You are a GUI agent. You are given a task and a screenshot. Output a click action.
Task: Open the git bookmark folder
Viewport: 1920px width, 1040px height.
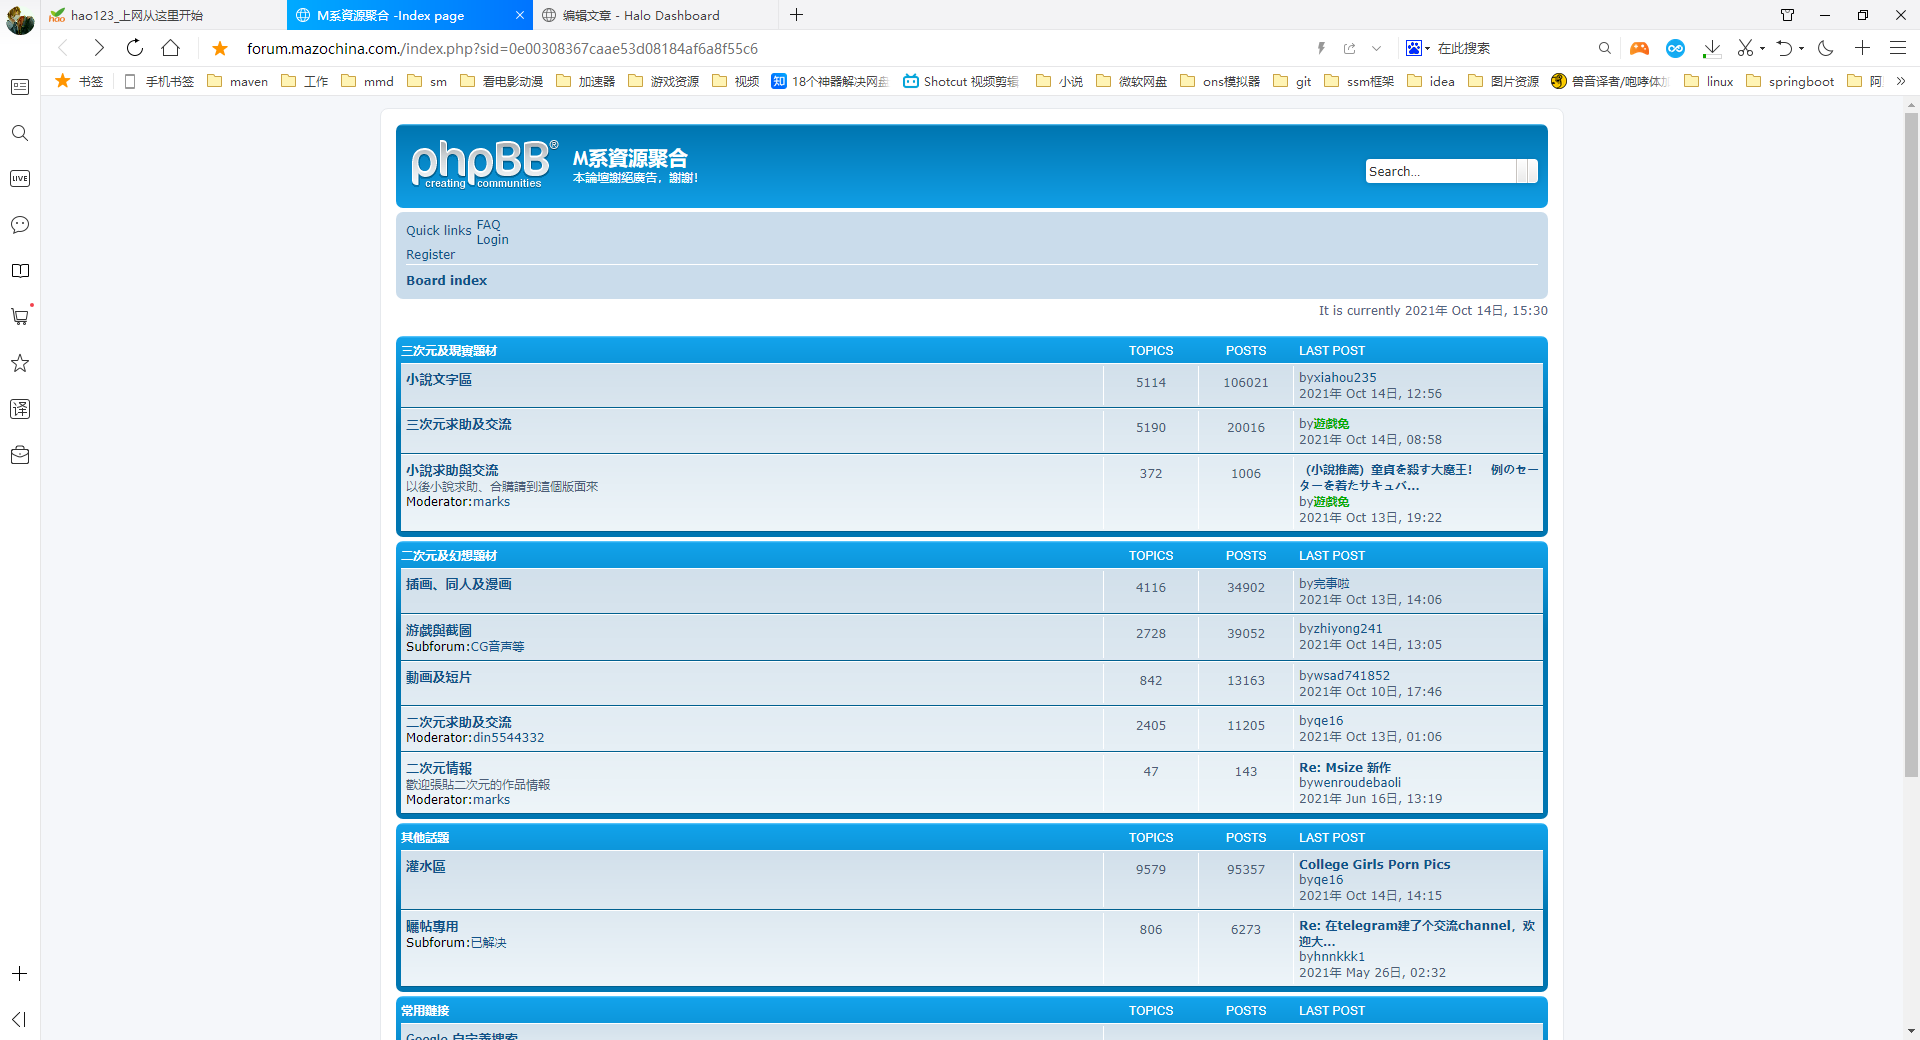pos(1292,81)
